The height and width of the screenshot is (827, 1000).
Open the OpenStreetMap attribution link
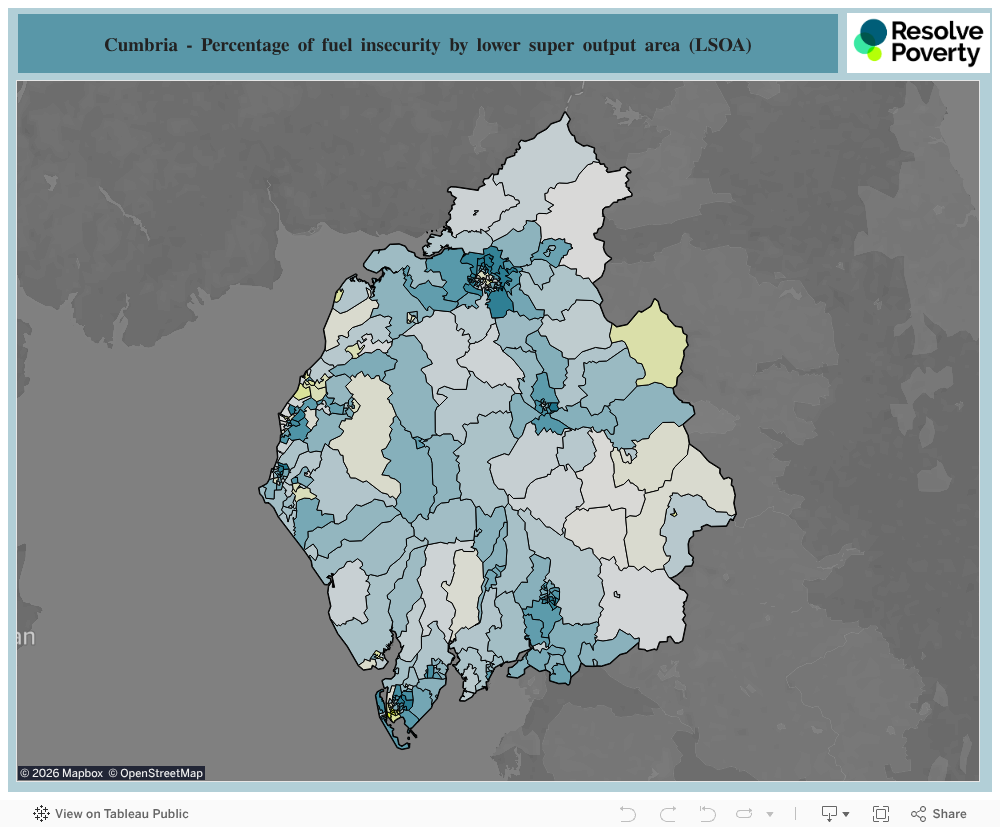(x=155, y=773)
